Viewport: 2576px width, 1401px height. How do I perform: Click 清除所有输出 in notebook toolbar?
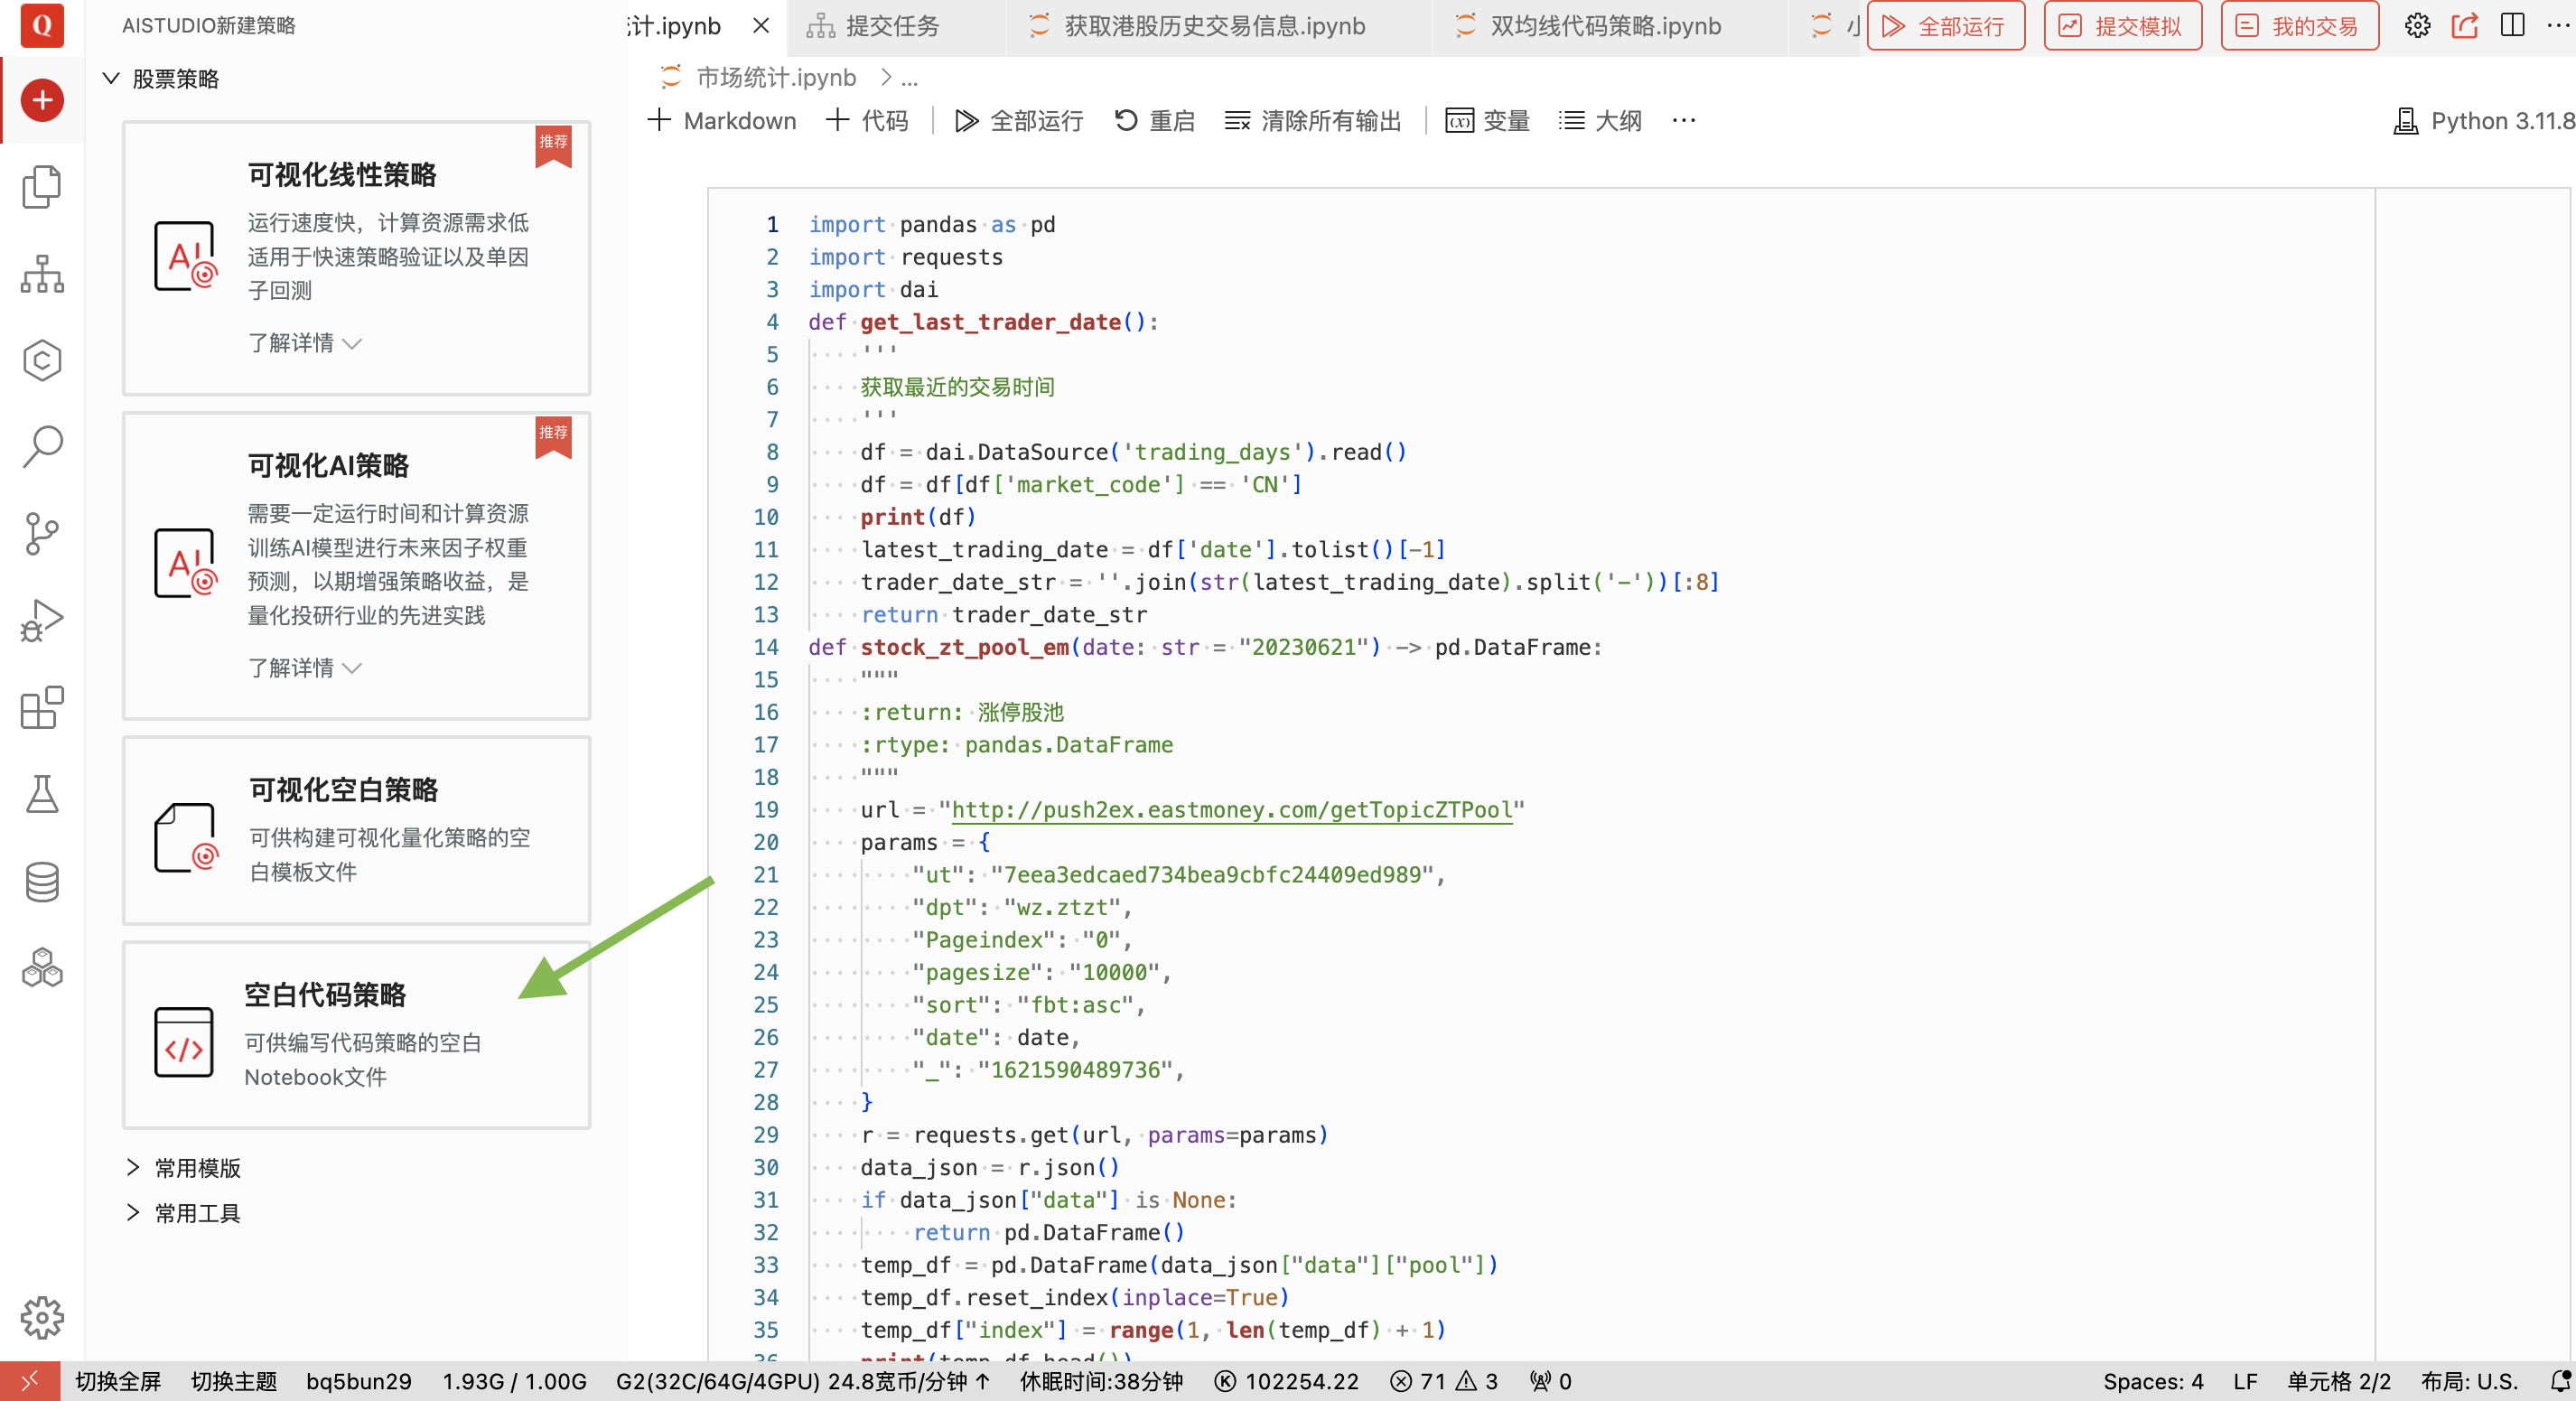(1313, 121)
